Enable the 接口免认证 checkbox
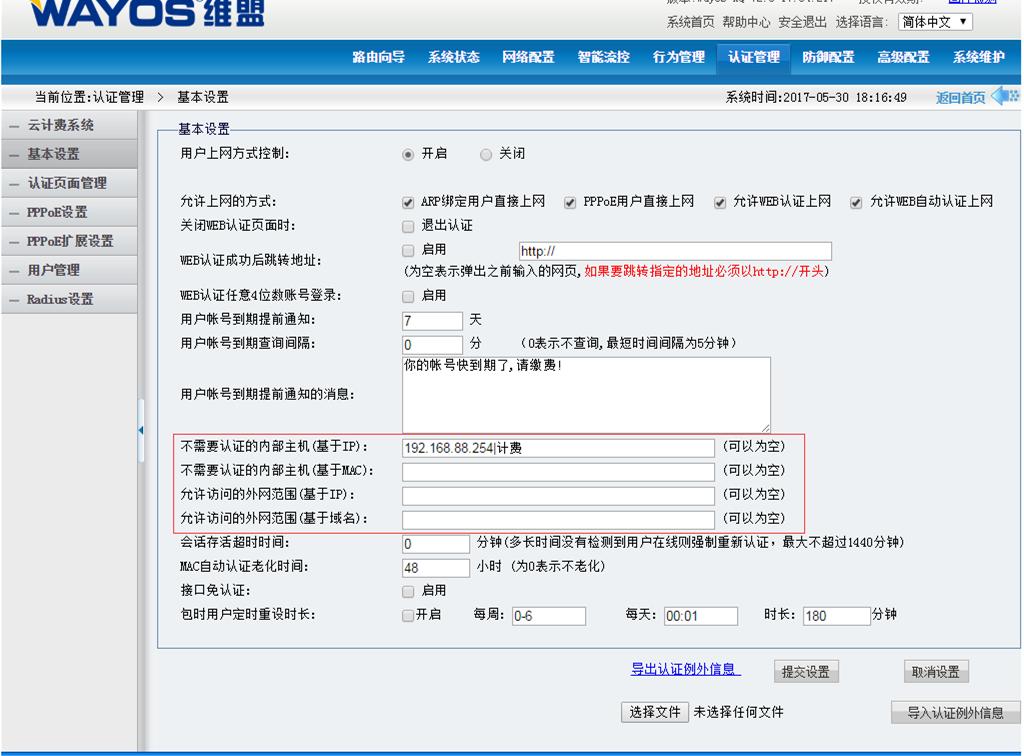The height and width of the screenshot is (756, 1024). pyautogui.click(x=408, y=591)
